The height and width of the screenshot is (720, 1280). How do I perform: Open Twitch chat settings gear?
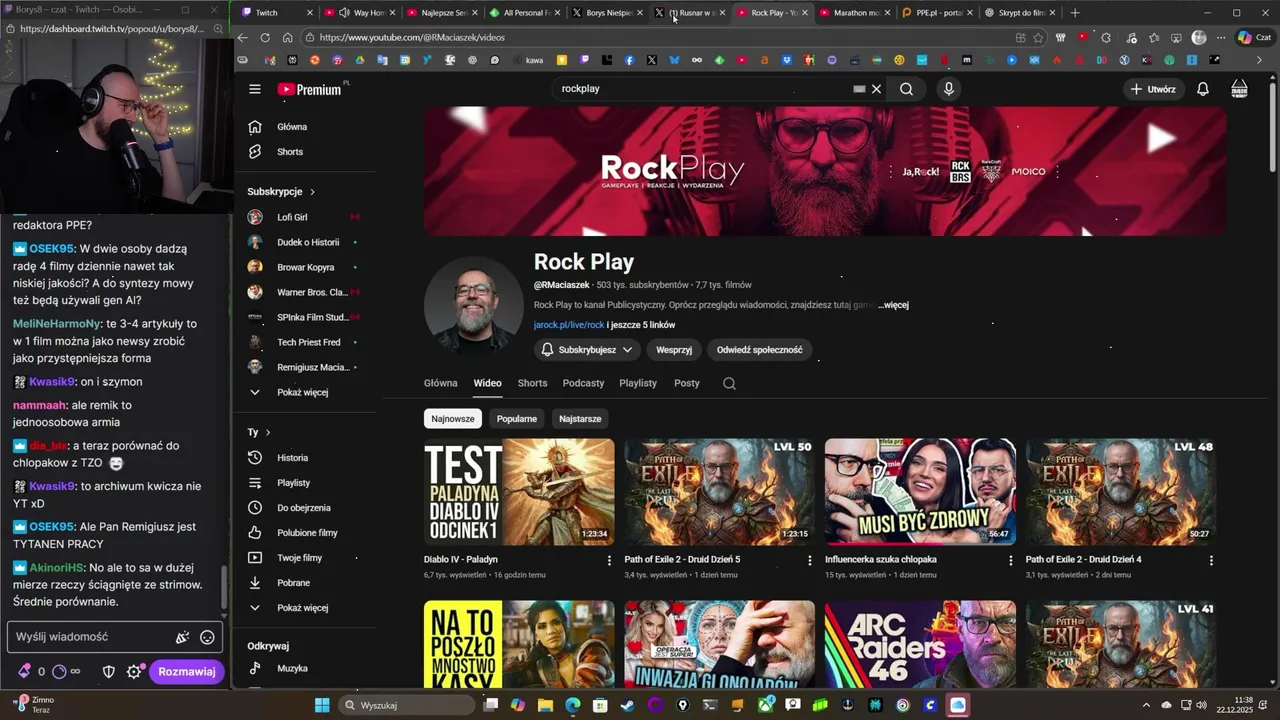tap(134, 672)
